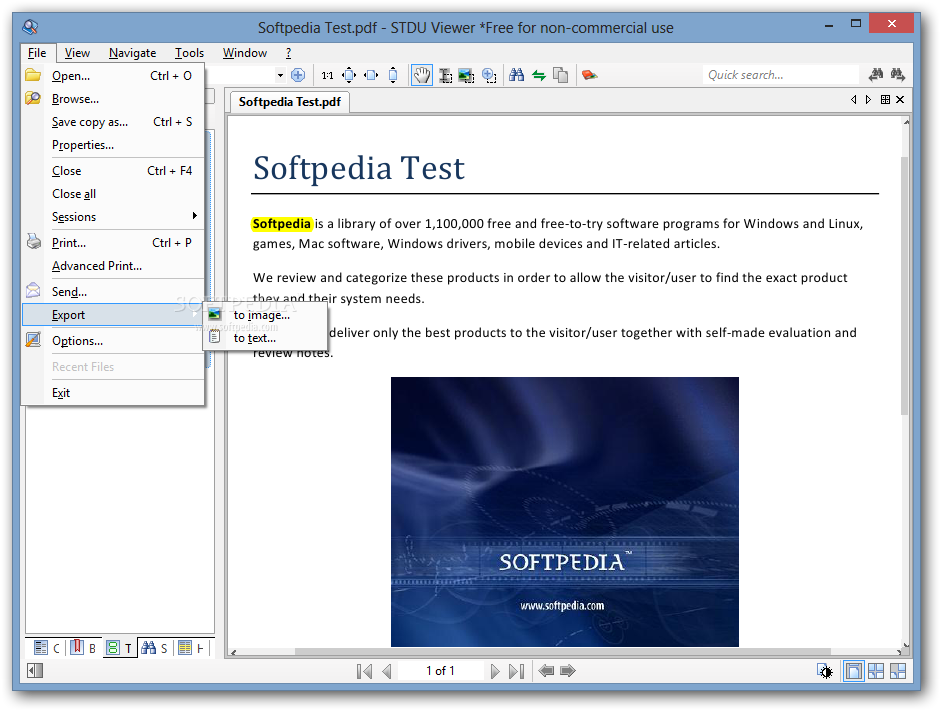941x711 pixels.
Task: Select the text selection tool
Action: (x=445, y=75)
